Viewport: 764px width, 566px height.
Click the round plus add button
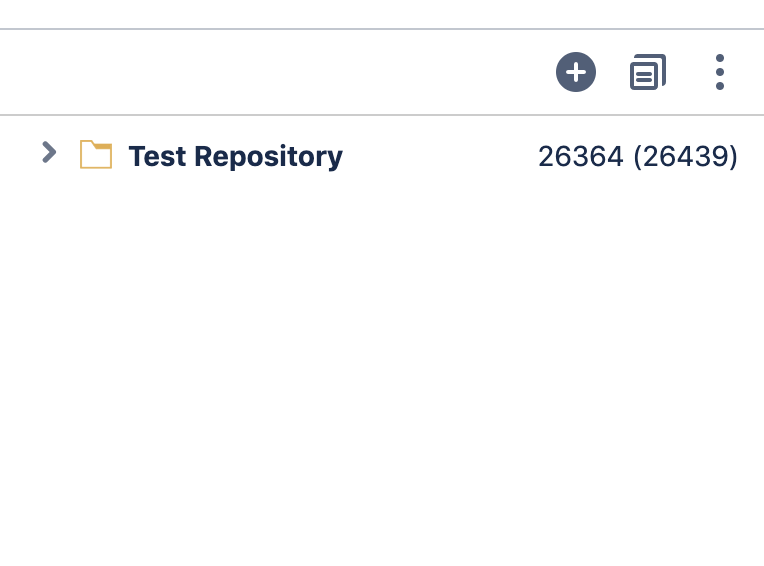tap(575, 72)
